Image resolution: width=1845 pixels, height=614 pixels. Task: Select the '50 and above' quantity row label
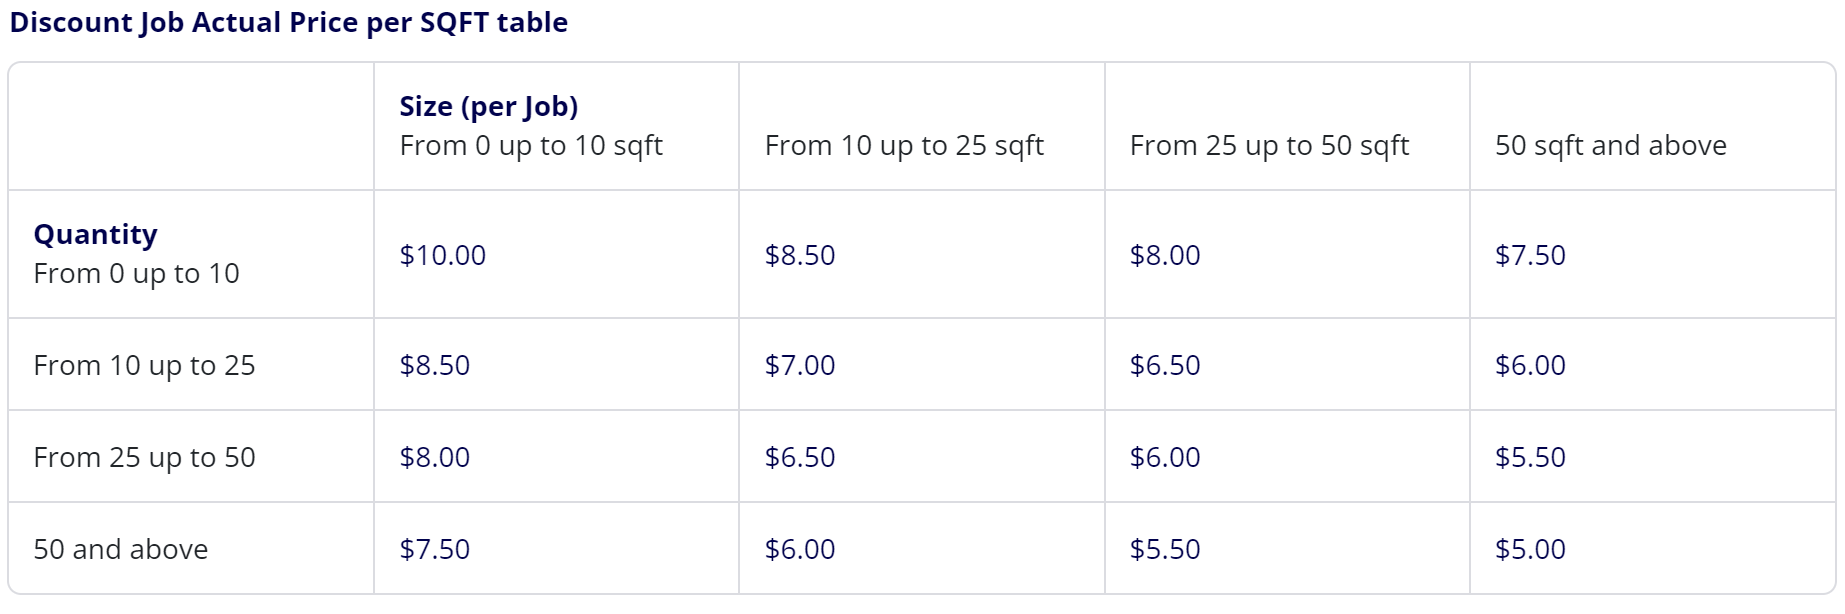(121, 549)
